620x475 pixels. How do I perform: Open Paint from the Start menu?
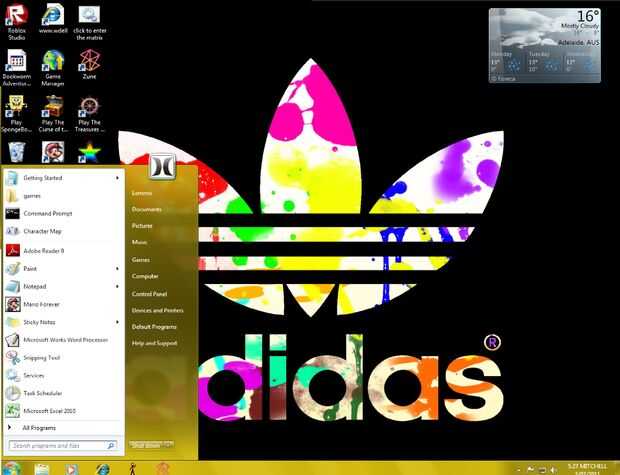point(62,269)
